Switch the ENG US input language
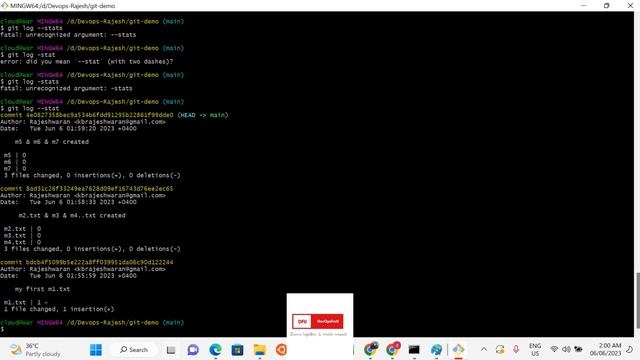The height and width of the screenshot is (360, 640). (x=535, y=349)
